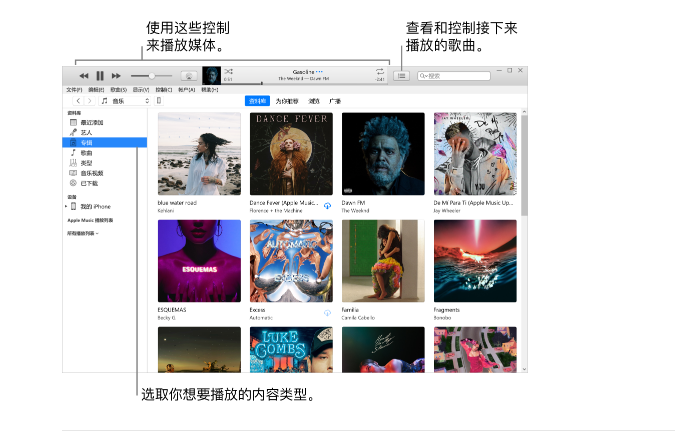The height and width of the screenshot is (434, 675).
Task: Open the 音乐 media type dropdown
Action: 125,101
